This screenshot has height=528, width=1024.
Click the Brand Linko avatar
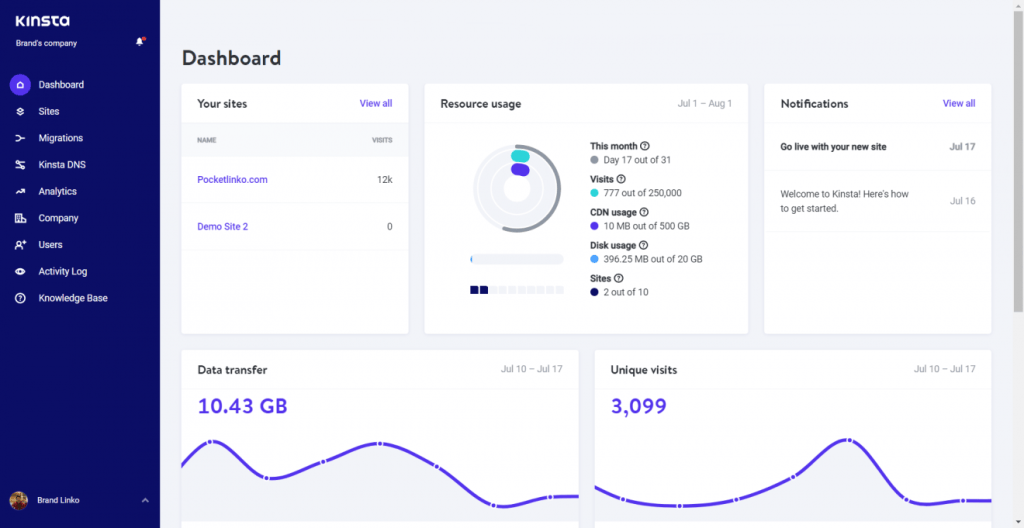pyautogui.click(x=19, y=501)
